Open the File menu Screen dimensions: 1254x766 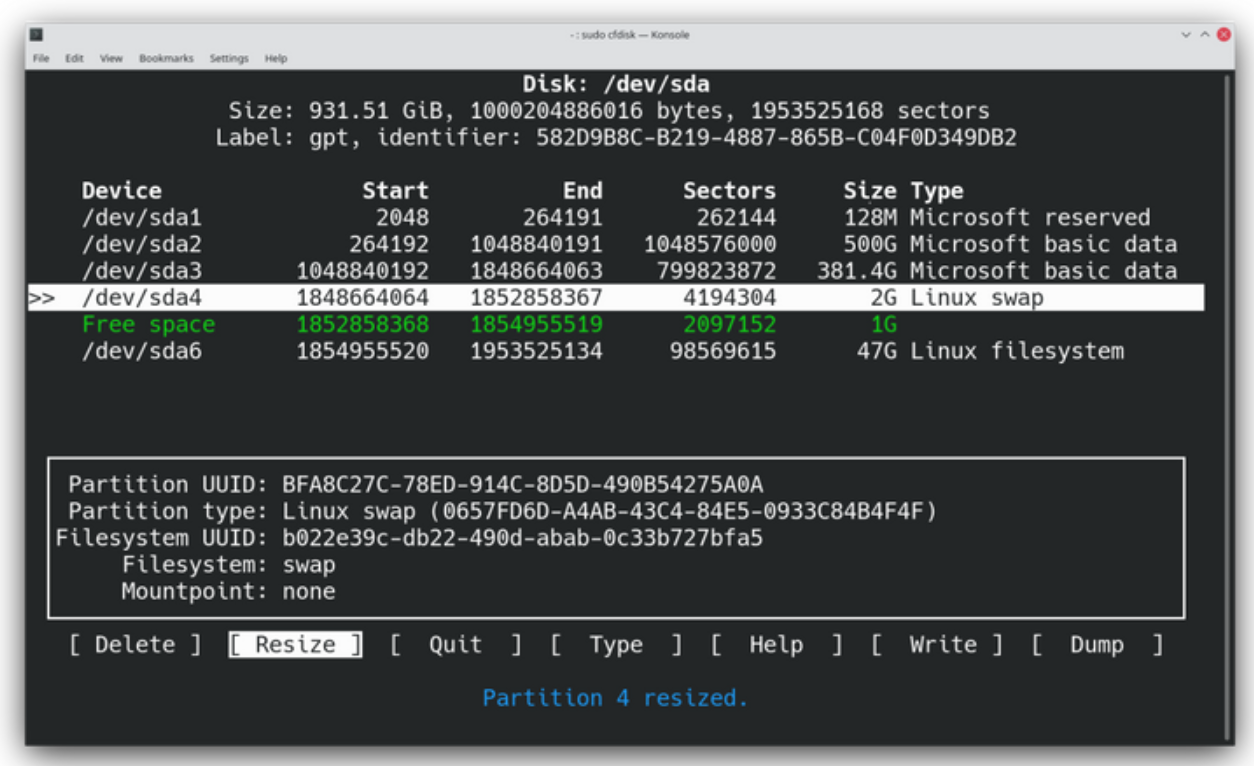[x=41, y=59]
